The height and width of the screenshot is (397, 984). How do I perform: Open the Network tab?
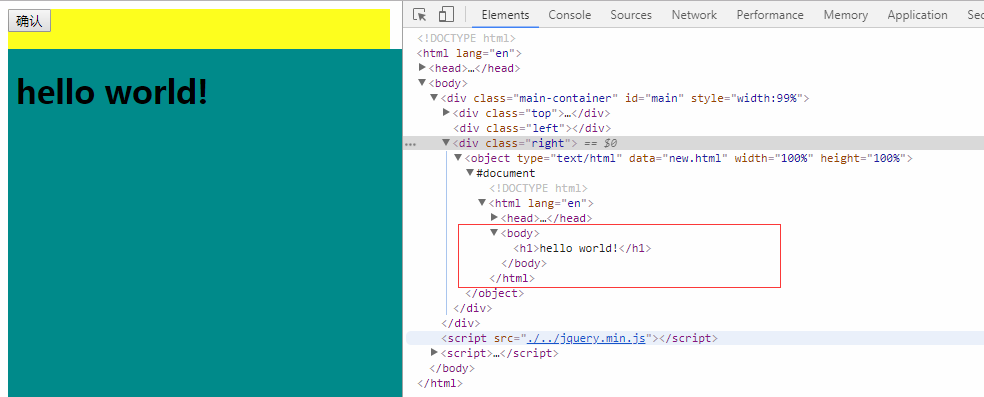(x=694, y=15)
